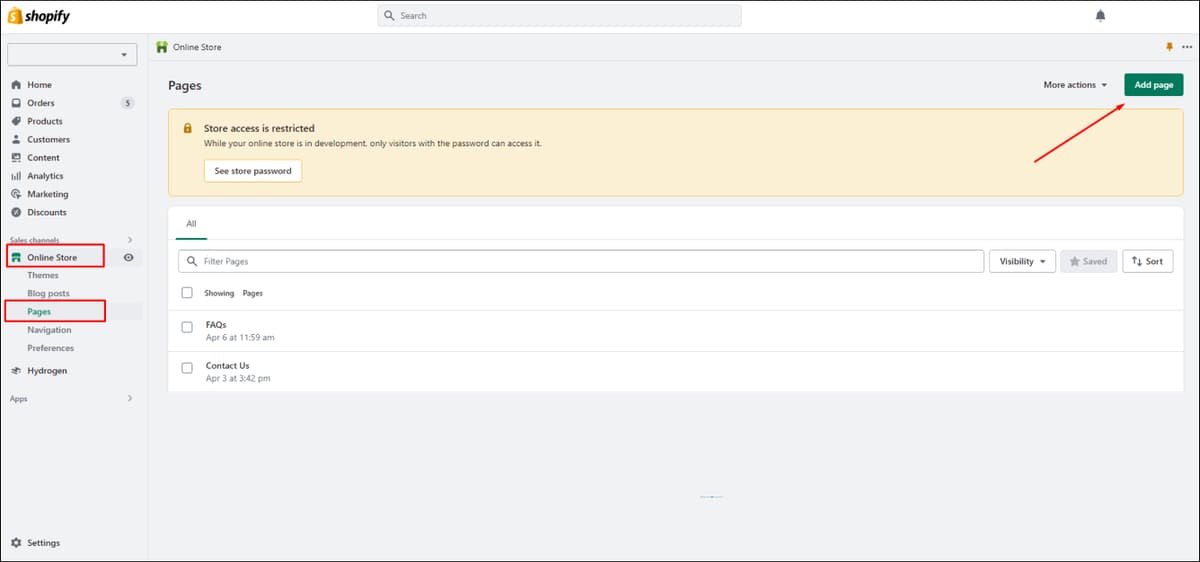This screenshot has height=562, width=1200.
Task: Click the Sales channels label
Action: (35, 240)
